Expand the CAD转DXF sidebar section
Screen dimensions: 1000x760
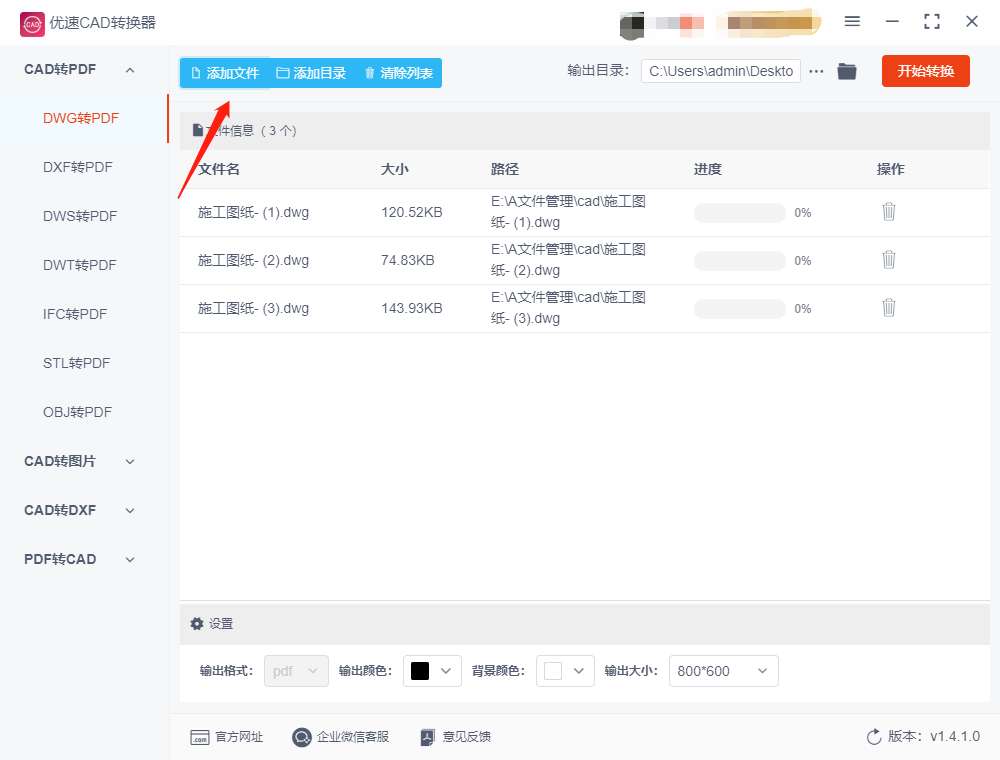pyautogui.click(x=130, y=511)
